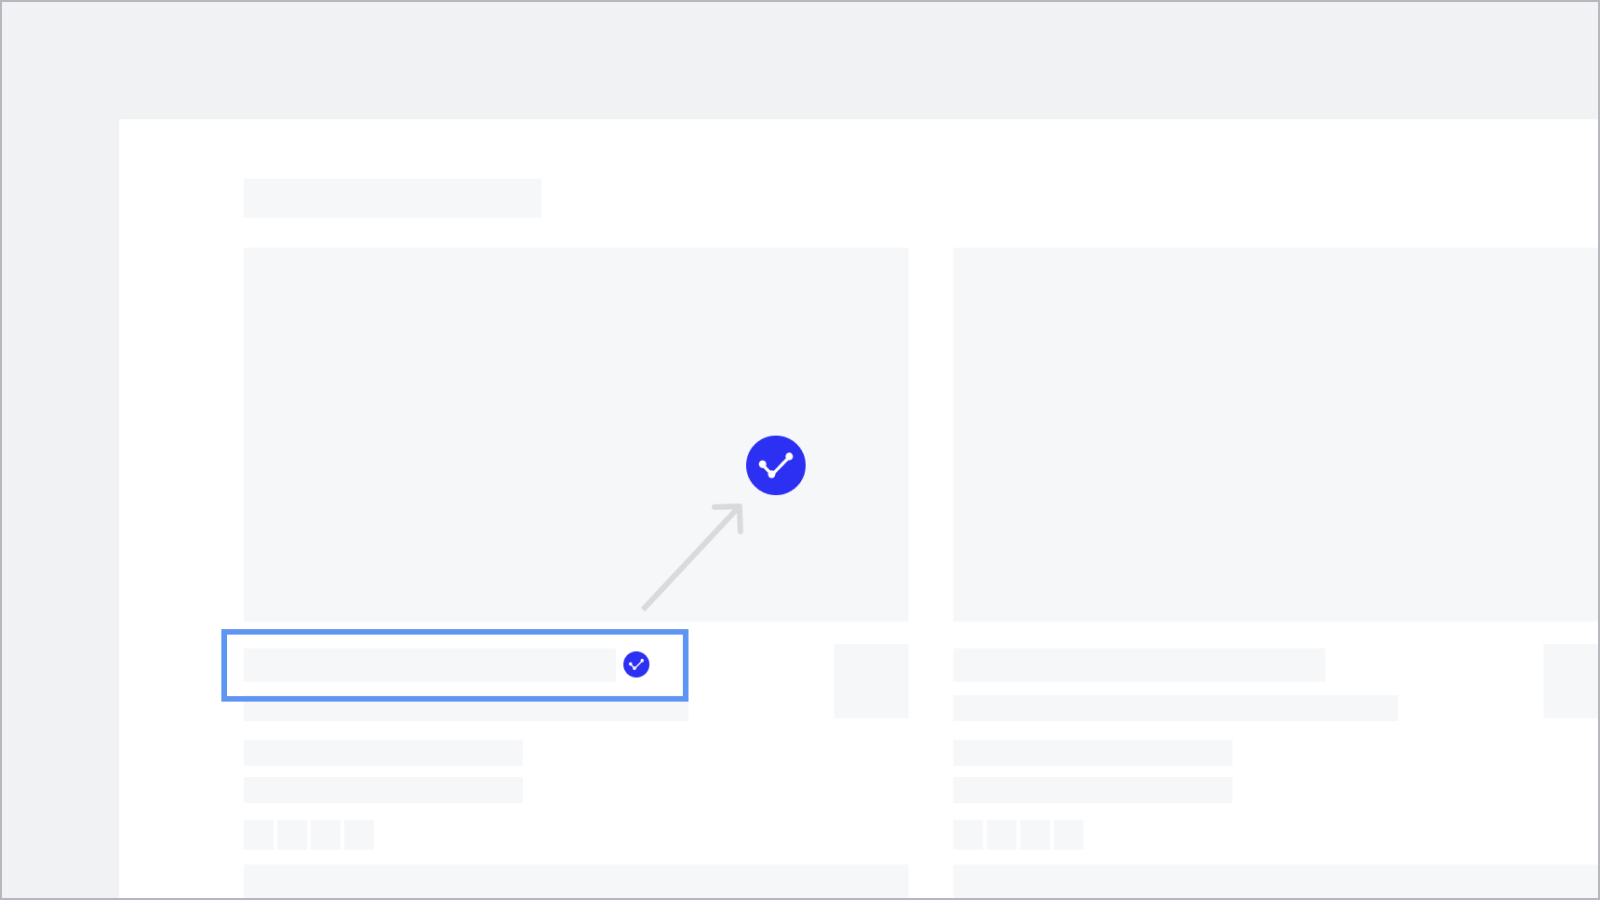
Task: Click the right card's longer subtitle line
Action: point(1175,708)
